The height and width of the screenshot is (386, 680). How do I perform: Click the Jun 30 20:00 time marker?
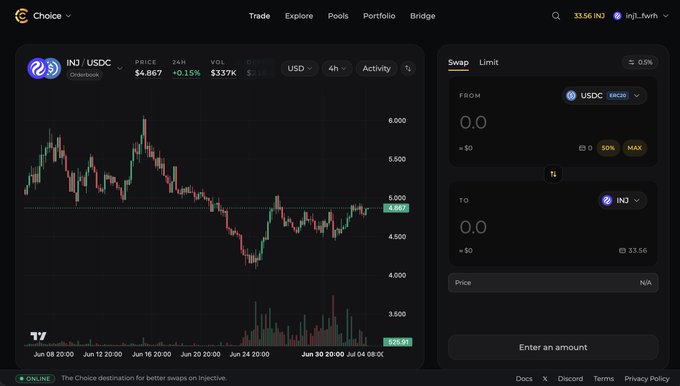point(323,354)
